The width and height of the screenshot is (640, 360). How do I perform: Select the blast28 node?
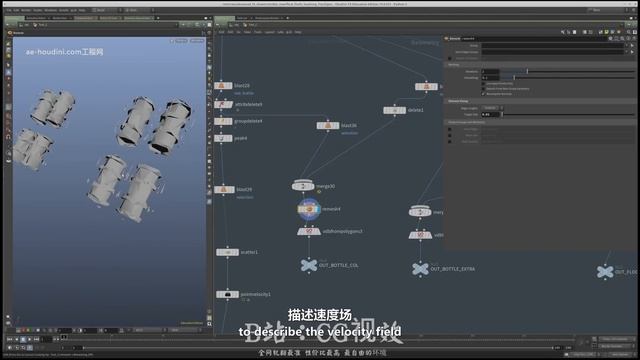[x=223, y=86]
